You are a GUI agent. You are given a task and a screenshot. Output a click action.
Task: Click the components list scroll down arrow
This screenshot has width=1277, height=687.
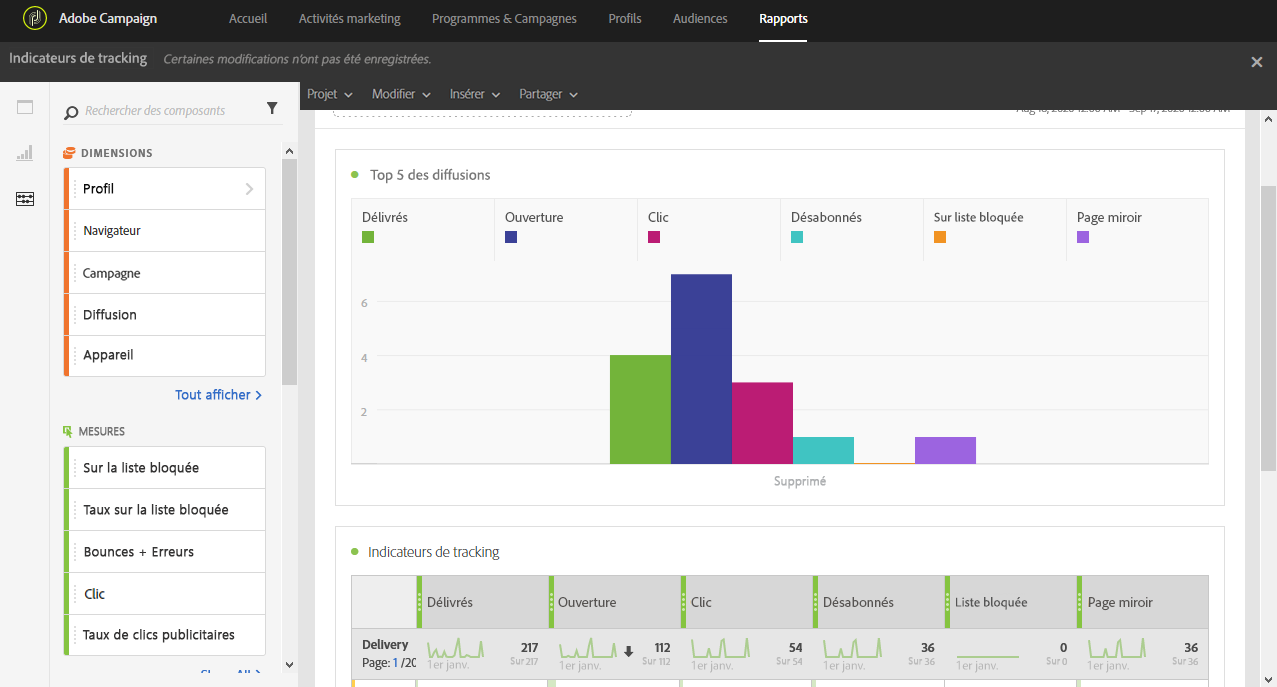pos(289,664)
